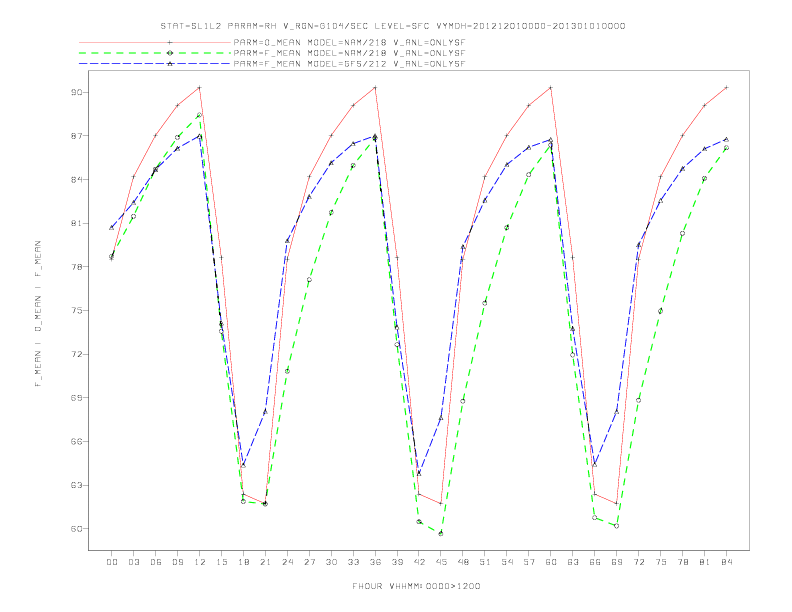Click the blue dashed legend line sample
The image size is (792, 612).
coord(155,64)
